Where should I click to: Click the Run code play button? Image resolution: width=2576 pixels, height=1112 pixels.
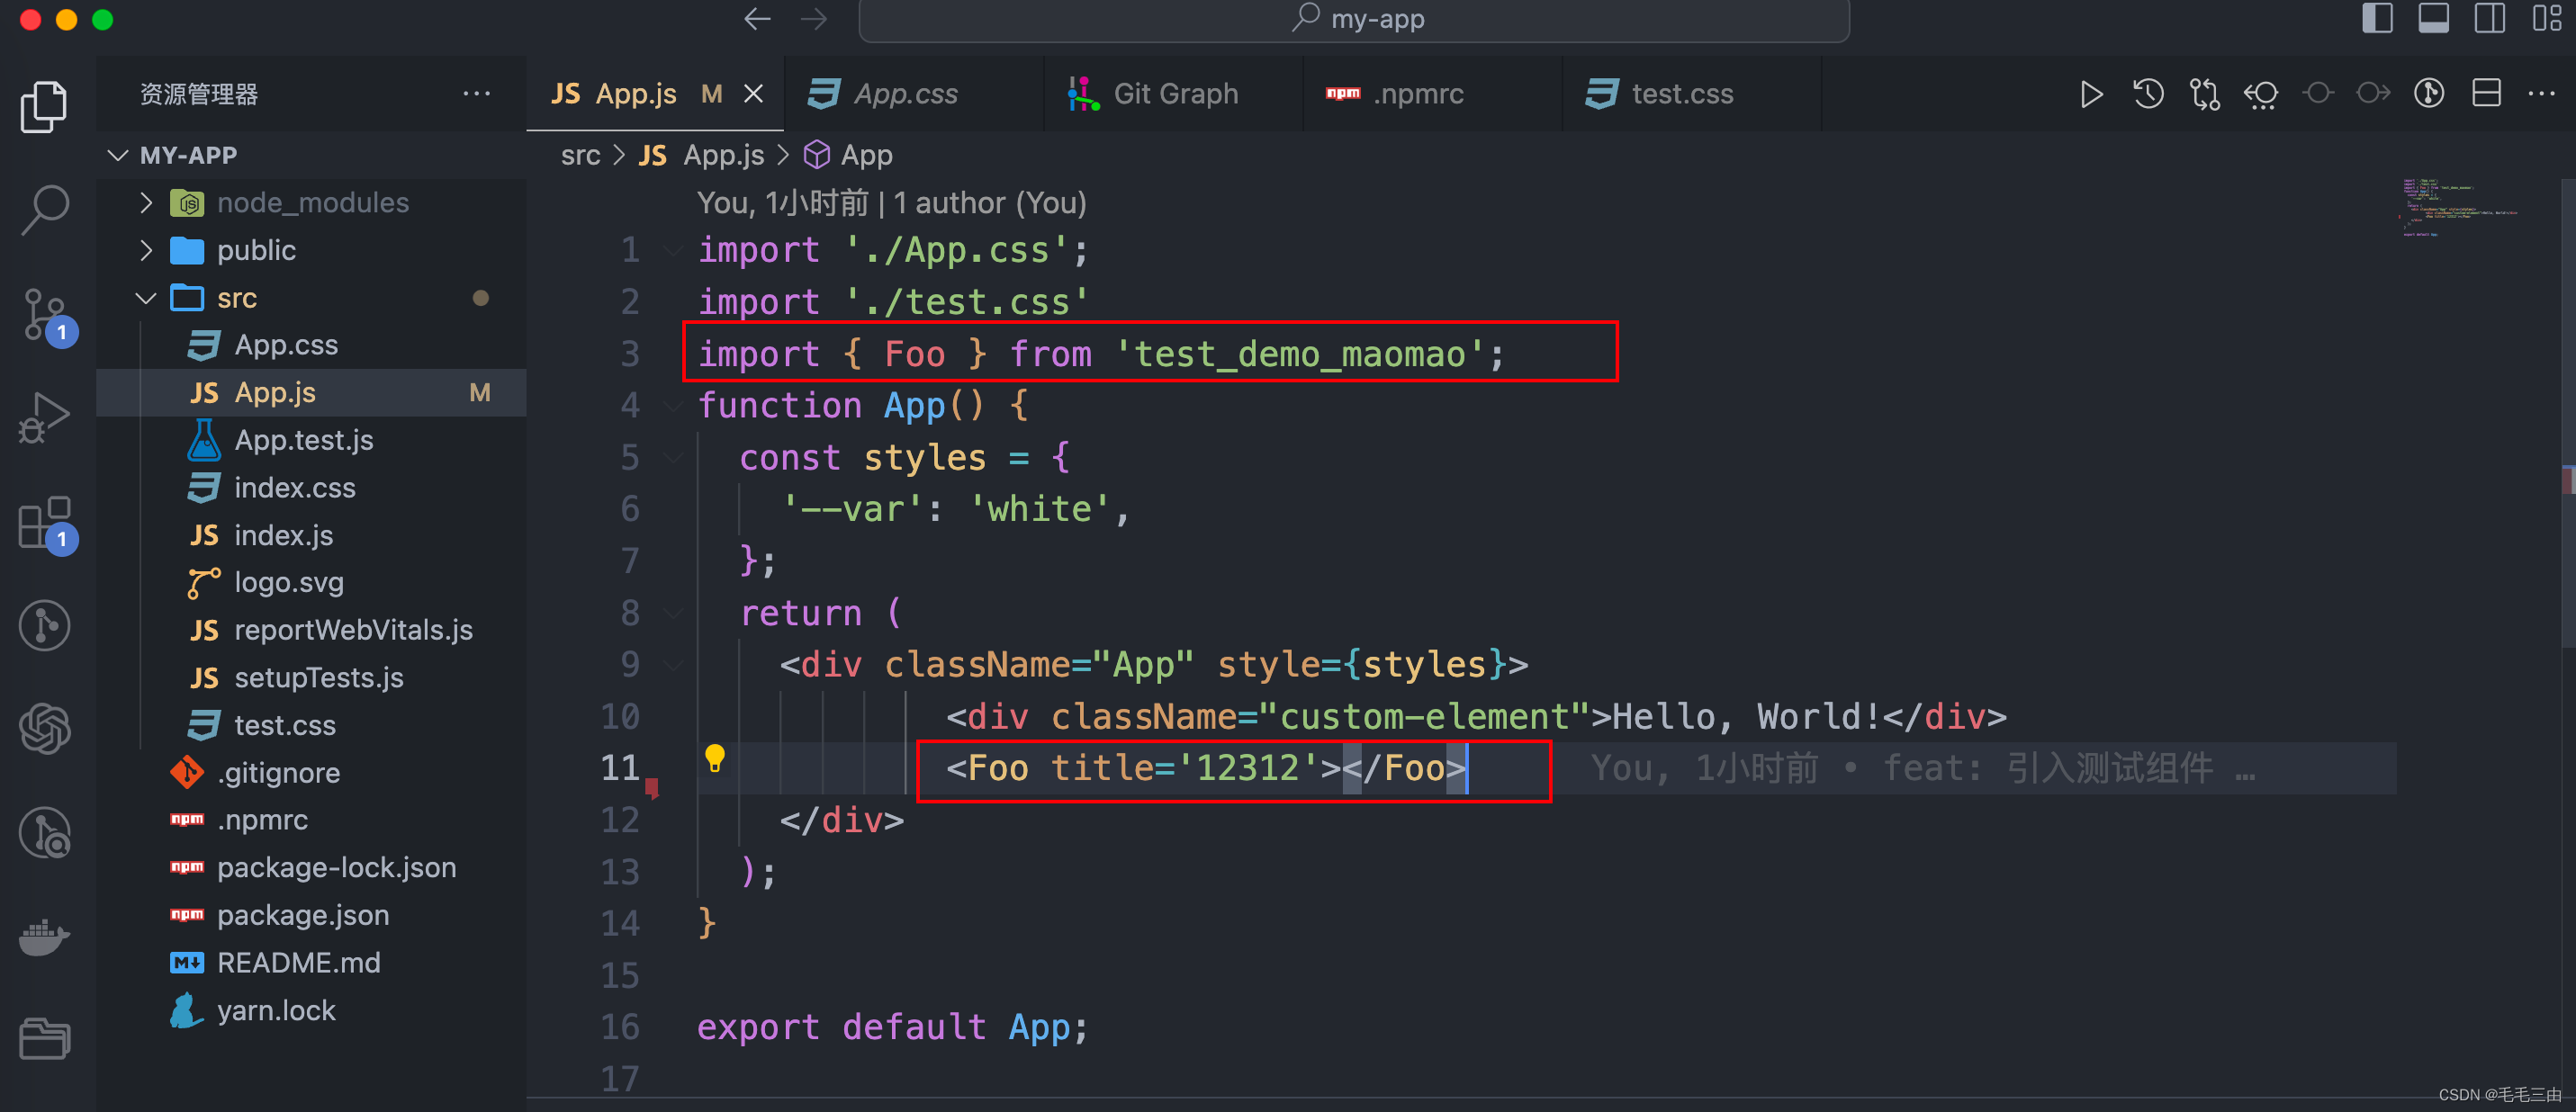[x=2090, y=94]
